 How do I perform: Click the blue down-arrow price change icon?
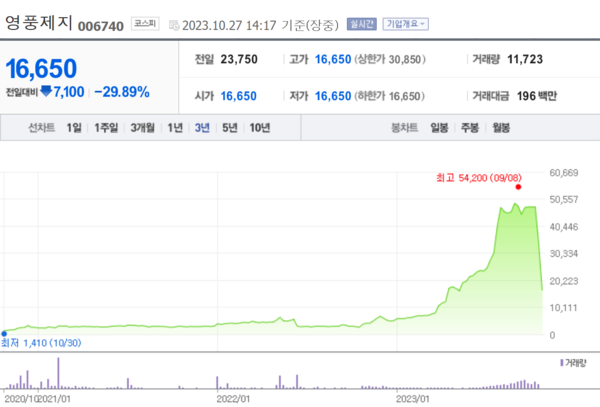(45, 92)
